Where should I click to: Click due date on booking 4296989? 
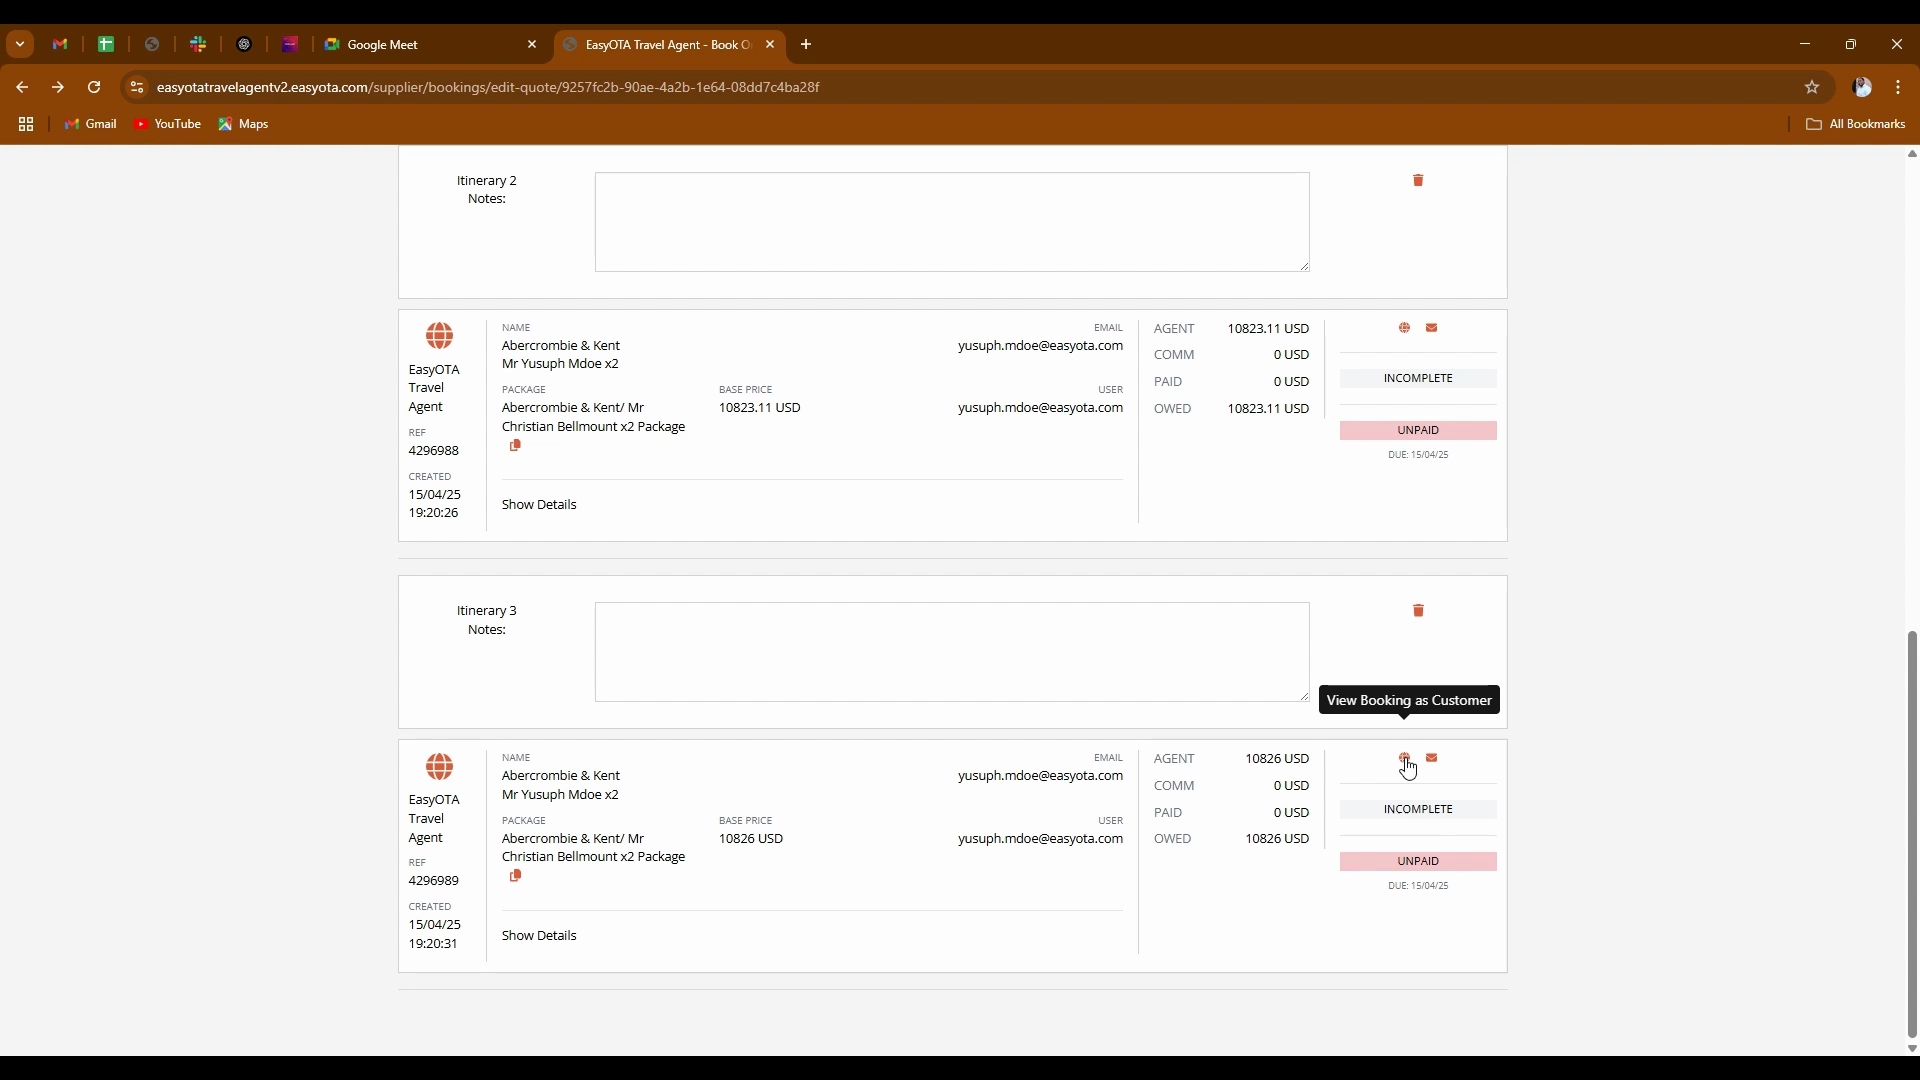click(x=1418, y=886)
